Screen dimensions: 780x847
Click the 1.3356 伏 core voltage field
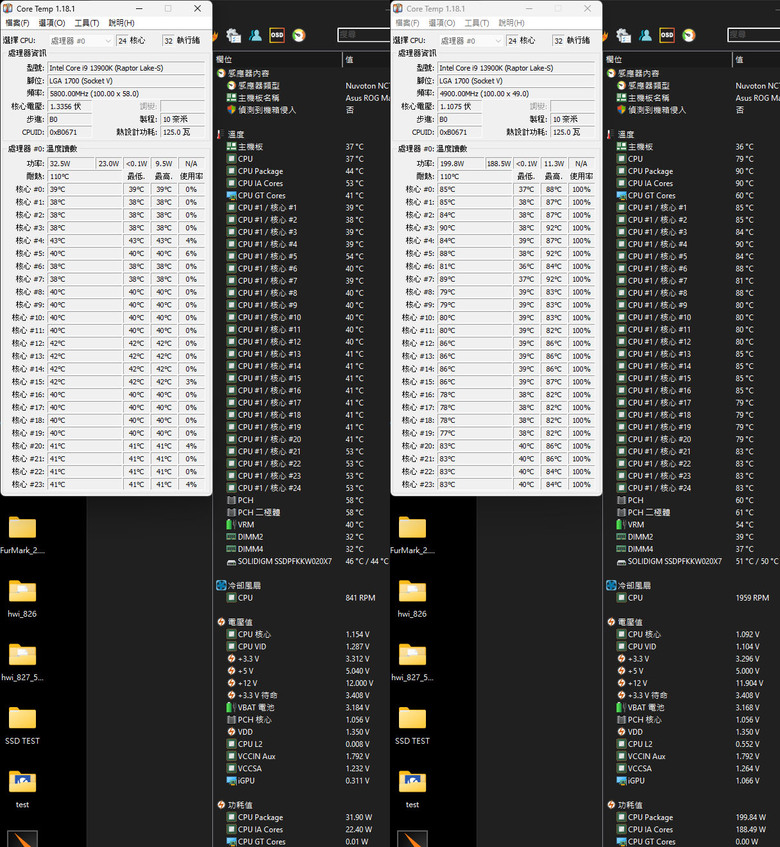pyautogui.click(x=70, y=106)
